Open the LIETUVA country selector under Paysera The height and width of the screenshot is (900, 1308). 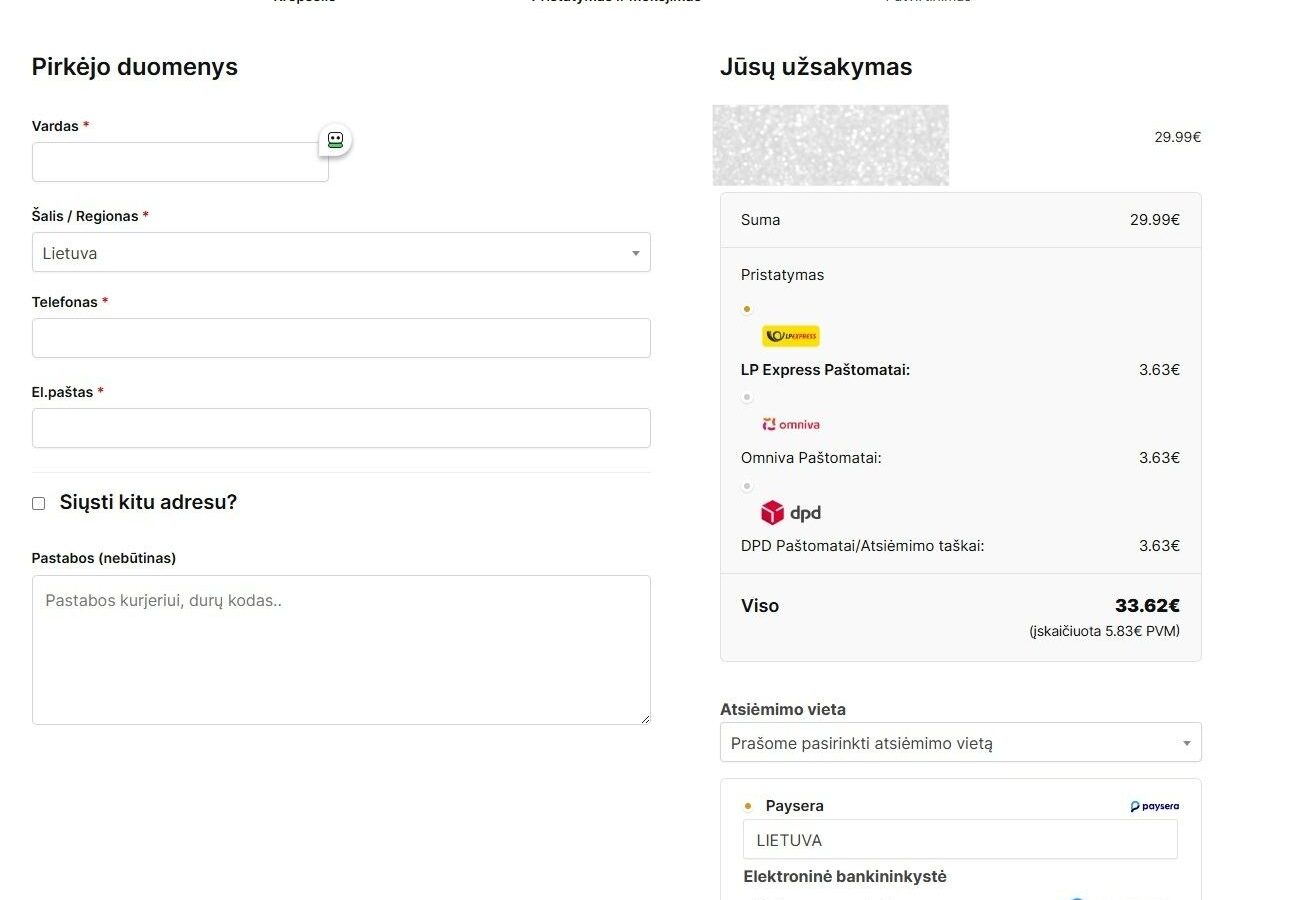point(960,840)
